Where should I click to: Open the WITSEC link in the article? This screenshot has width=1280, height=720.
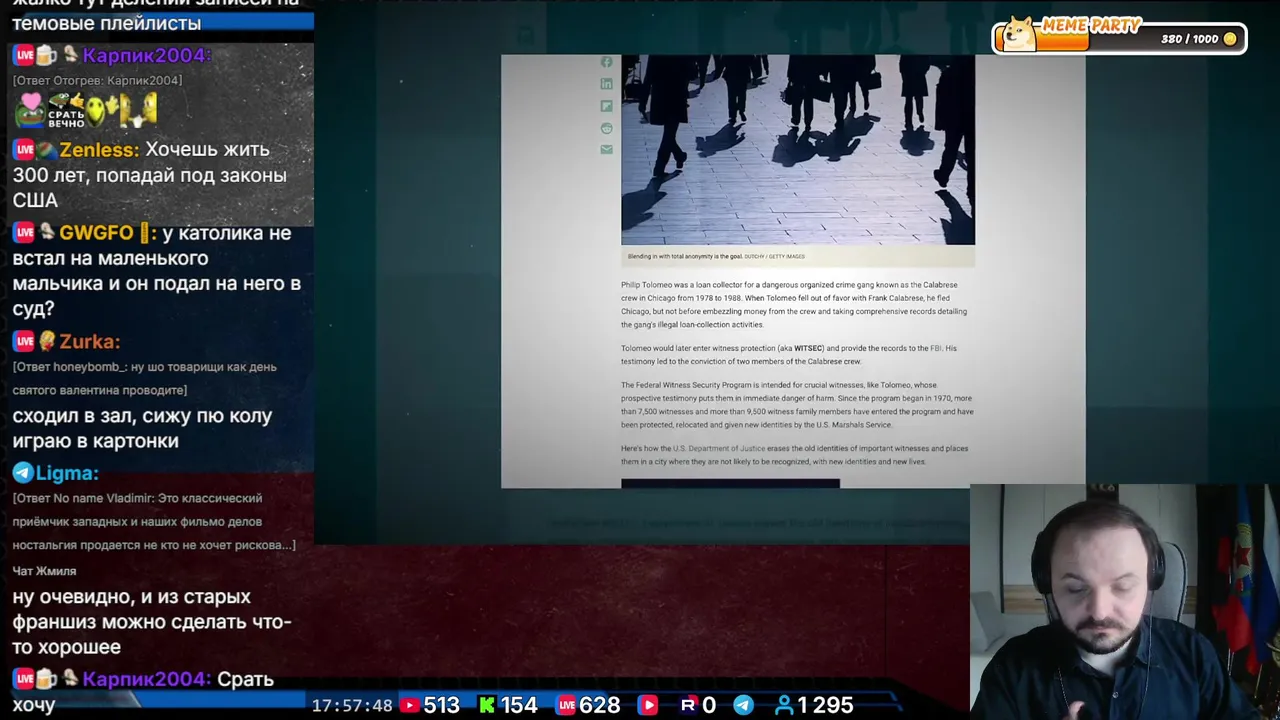(809, 348)
